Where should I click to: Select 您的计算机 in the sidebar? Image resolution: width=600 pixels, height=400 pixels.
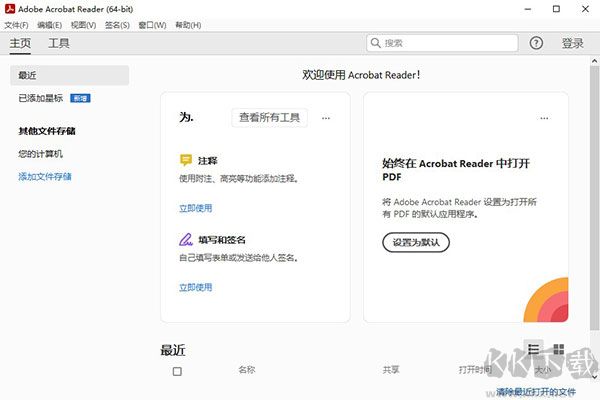[x=40, y=154]
